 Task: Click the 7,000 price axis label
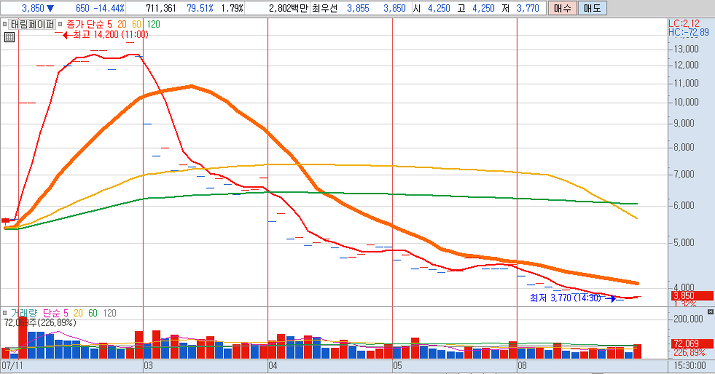(684, 174)
